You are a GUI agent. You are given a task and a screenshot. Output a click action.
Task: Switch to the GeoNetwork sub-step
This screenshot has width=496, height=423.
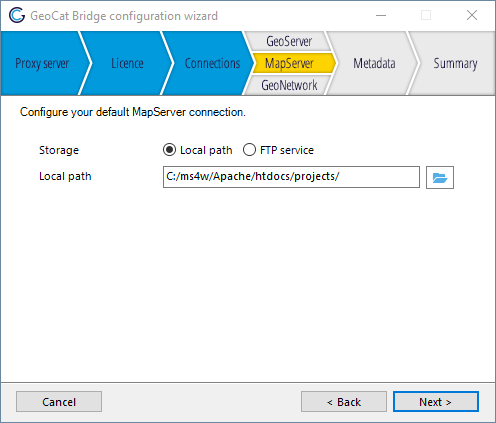tap(289, 85)
